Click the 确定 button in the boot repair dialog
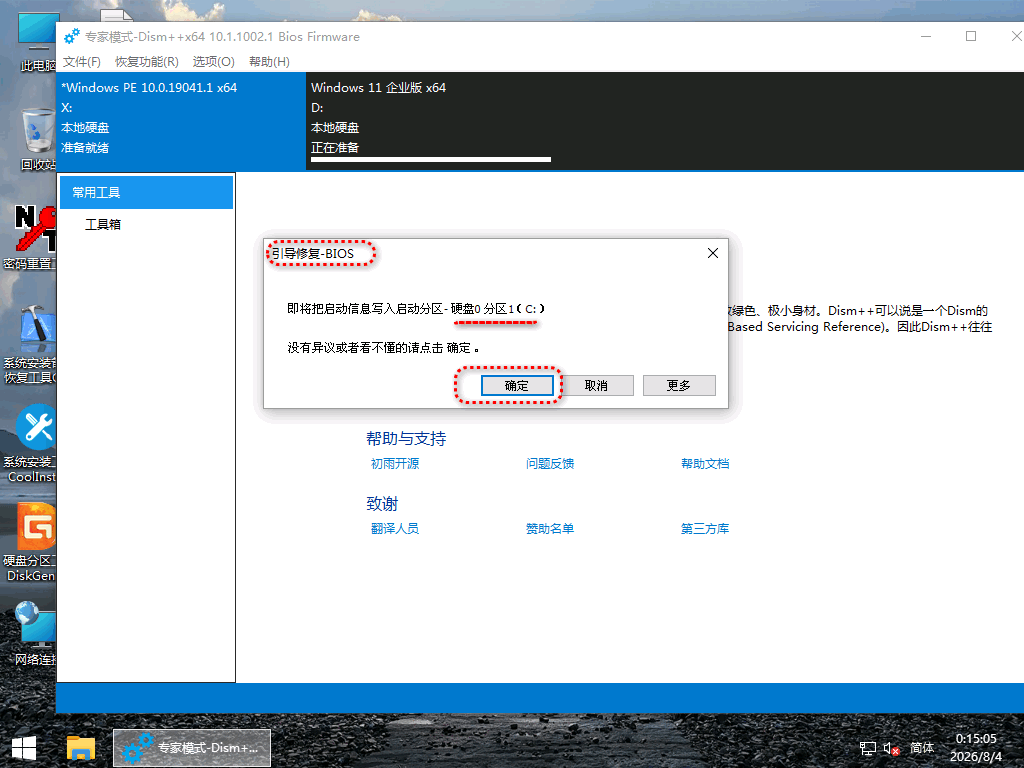Viewport: 1024px width, 768px height. [x=517, y=385]
